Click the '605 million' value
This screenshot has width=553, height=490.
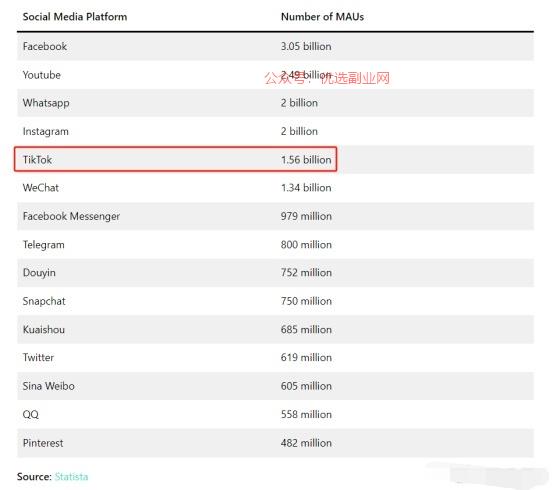tap(306, 386)
